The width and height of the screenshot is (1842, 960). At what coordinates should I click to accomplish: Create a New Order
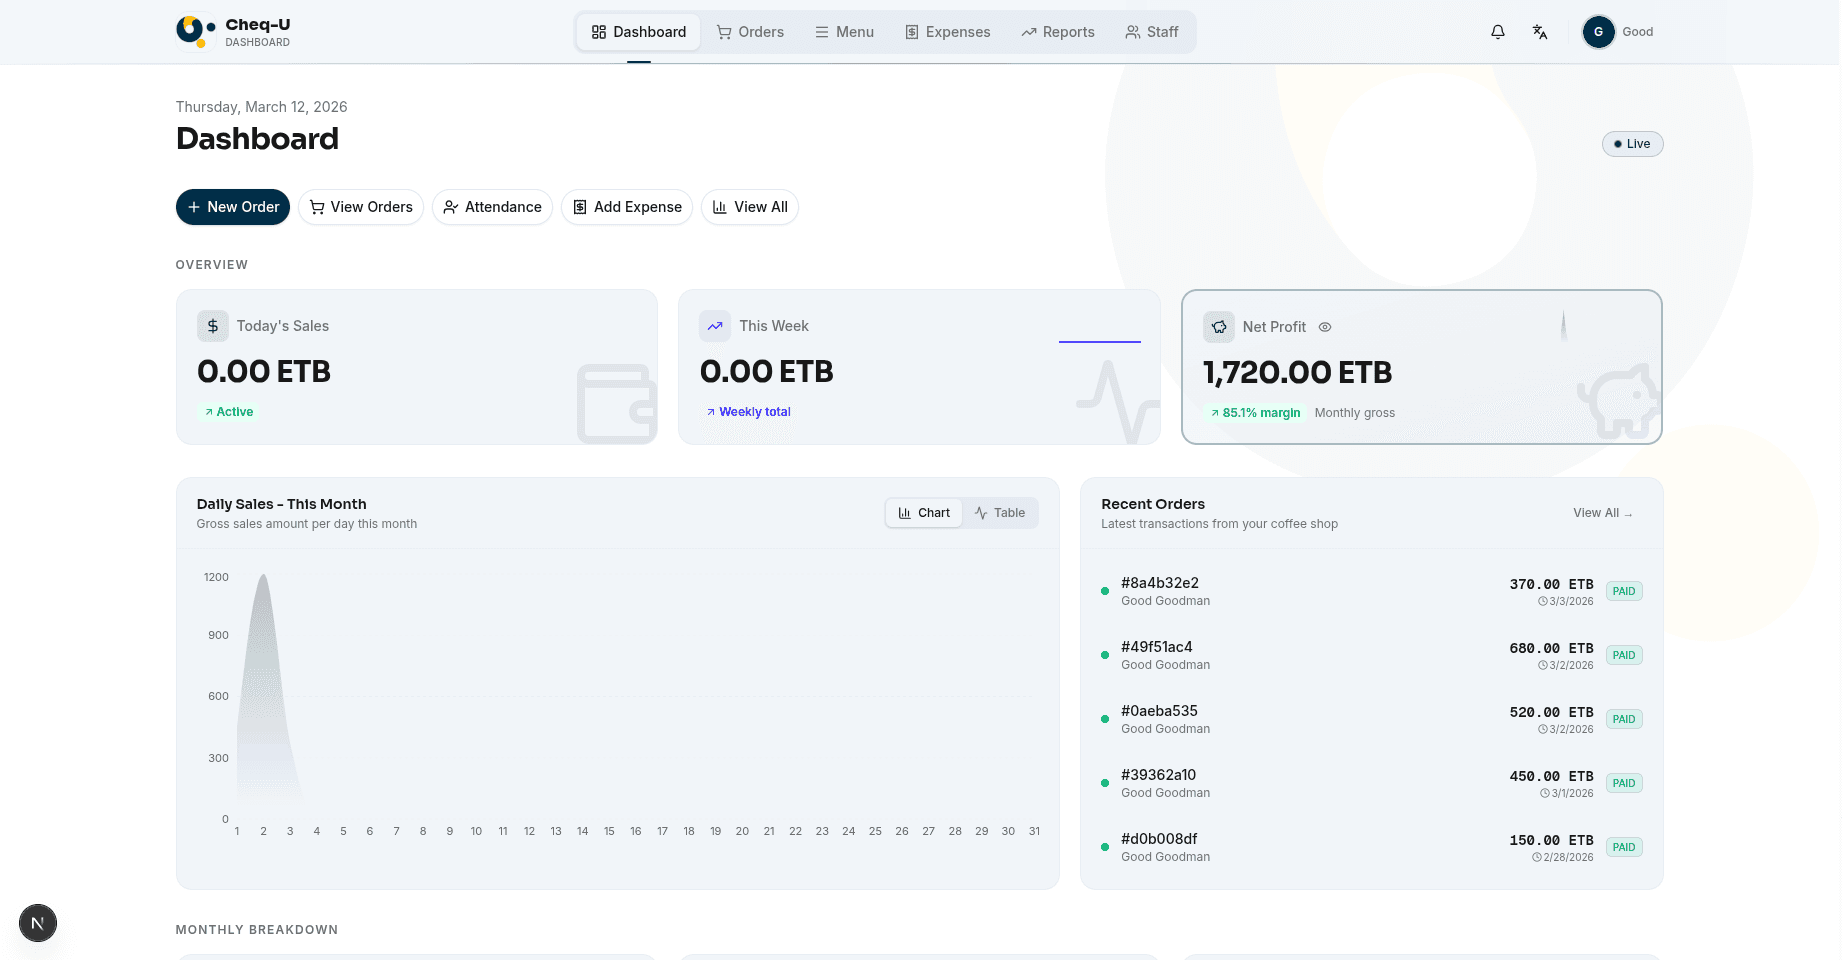233,207
